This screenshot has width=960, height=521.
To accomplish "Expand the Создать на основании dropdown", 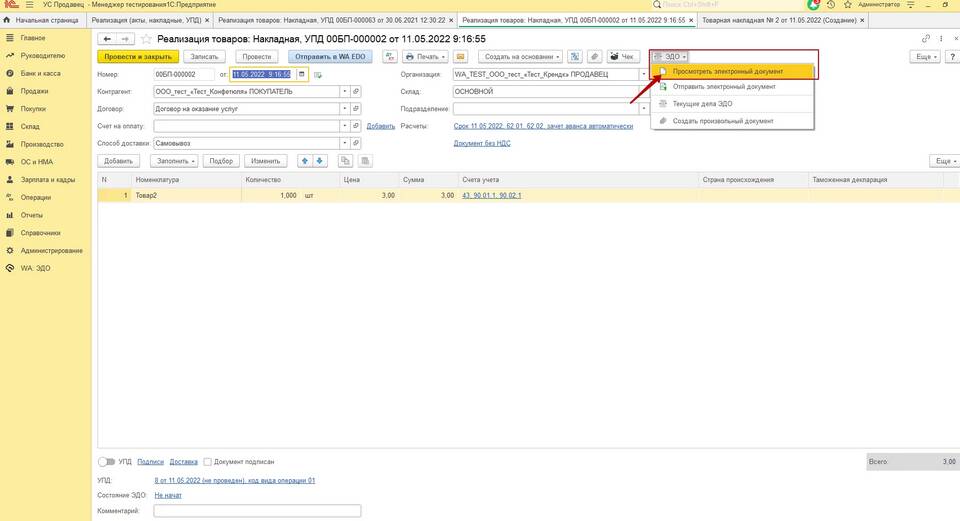I will 522,56.
